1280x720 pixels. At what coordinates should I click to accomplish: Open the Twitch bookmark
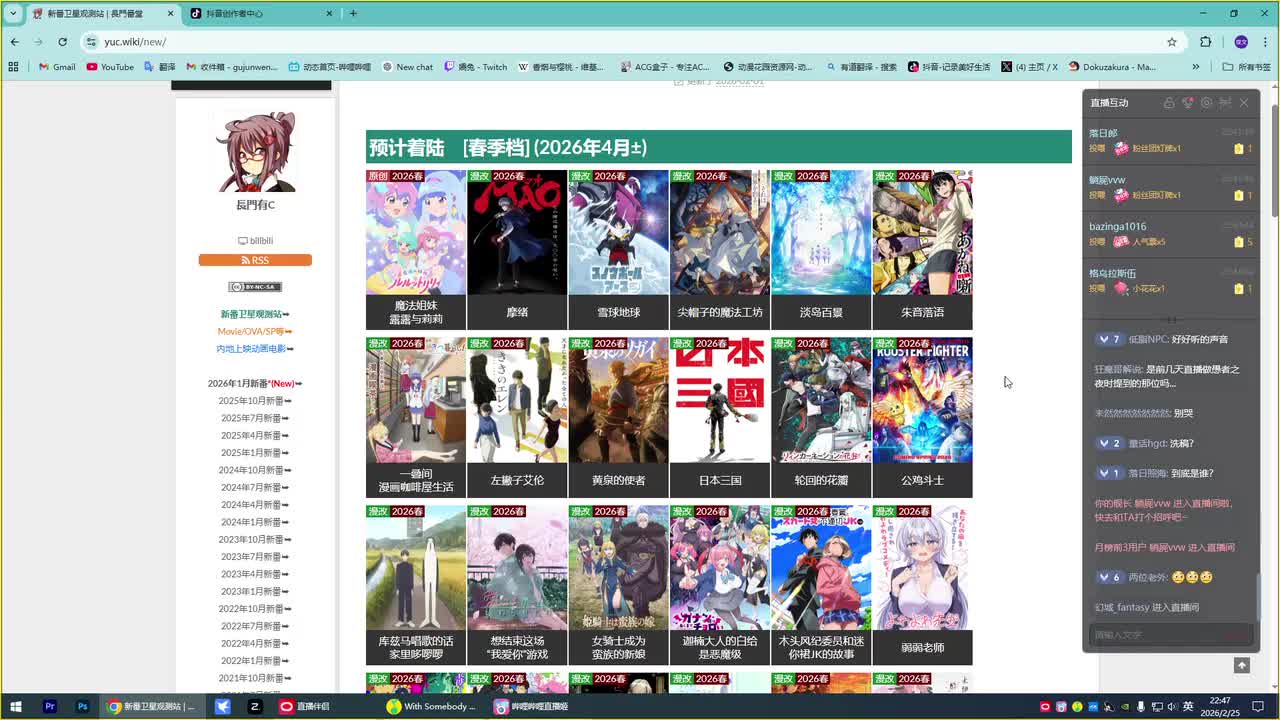pos(475,67)
